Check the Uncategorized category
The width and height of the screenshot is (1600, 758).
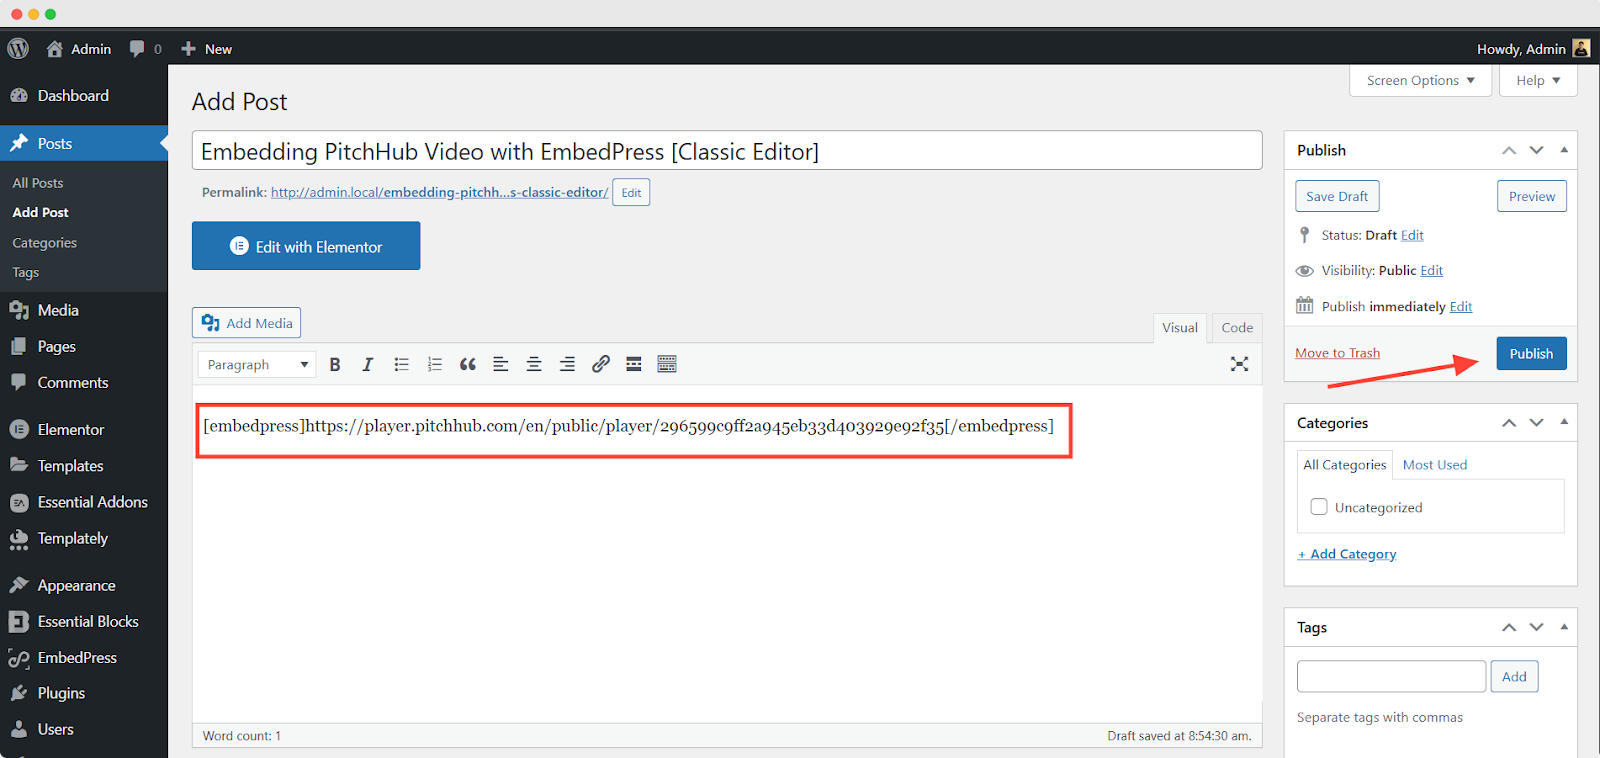pyautogui.click(x=1319, y=507)
